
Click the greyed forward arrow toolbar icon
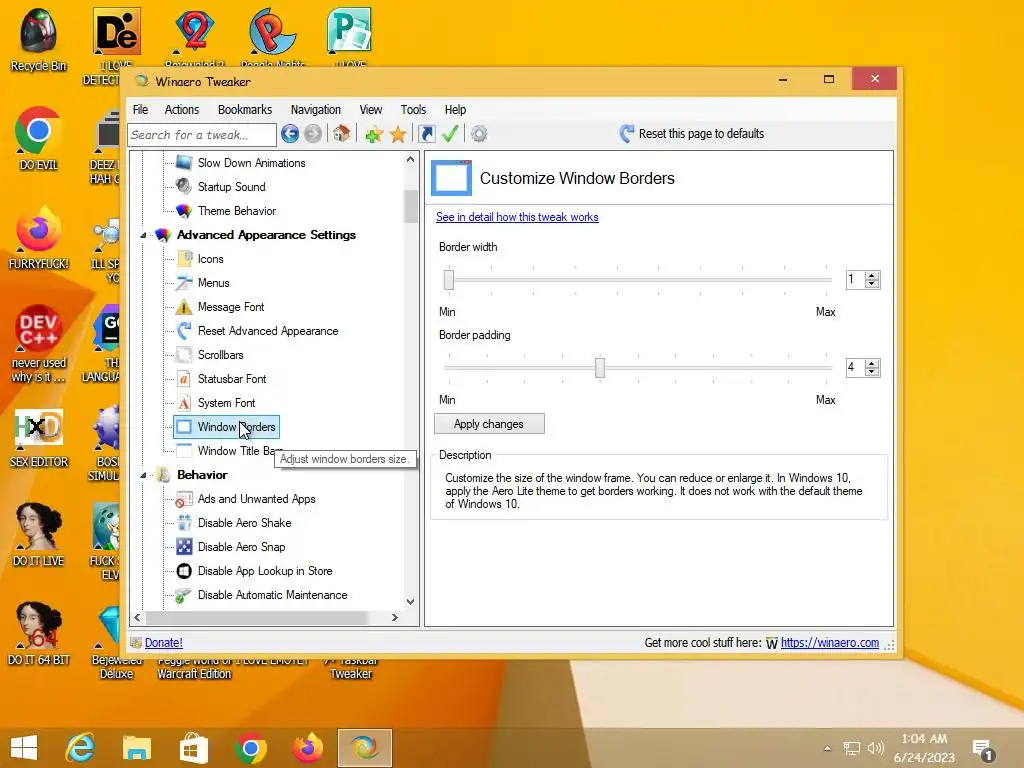click(313, 134)
